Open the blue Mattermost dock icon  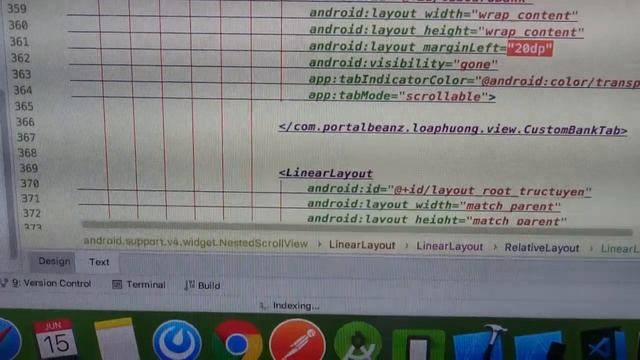pyautogui.click(x=177, y=340)
